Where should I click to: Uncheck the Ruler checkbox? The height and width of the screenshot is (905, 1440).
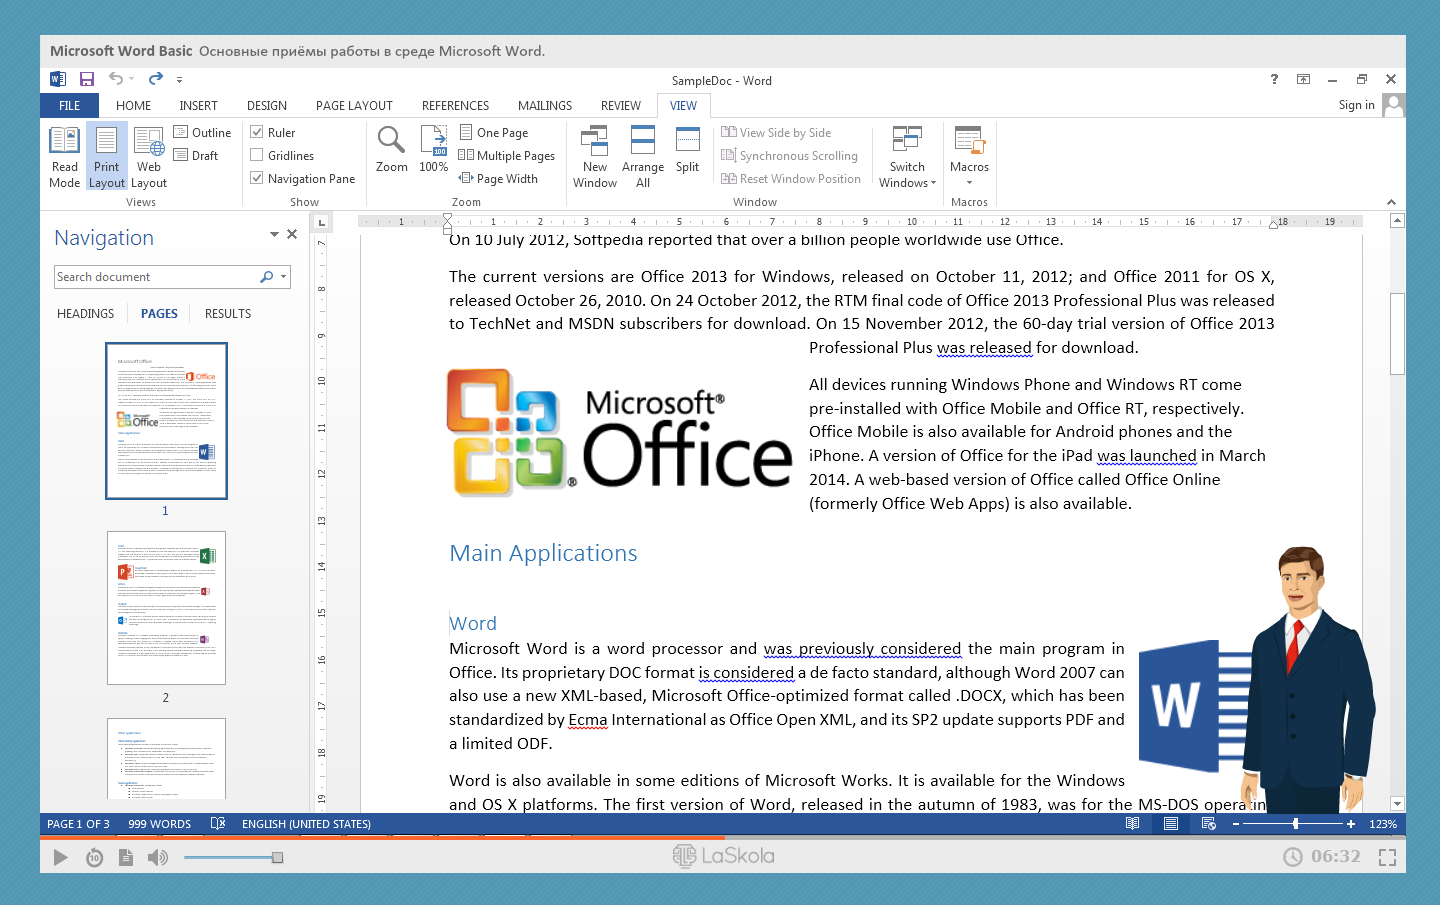[257, 132]
